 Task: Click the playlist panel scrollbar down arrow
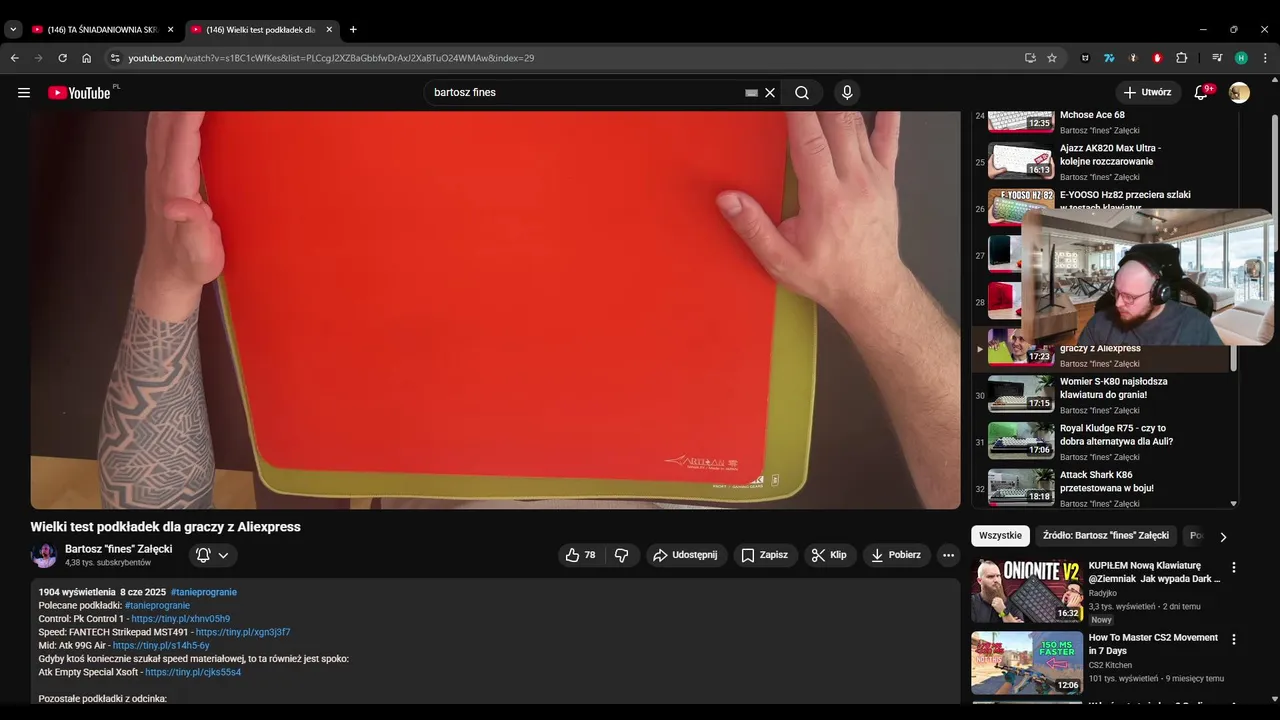pyautogui.click(x=1233, y=504)
